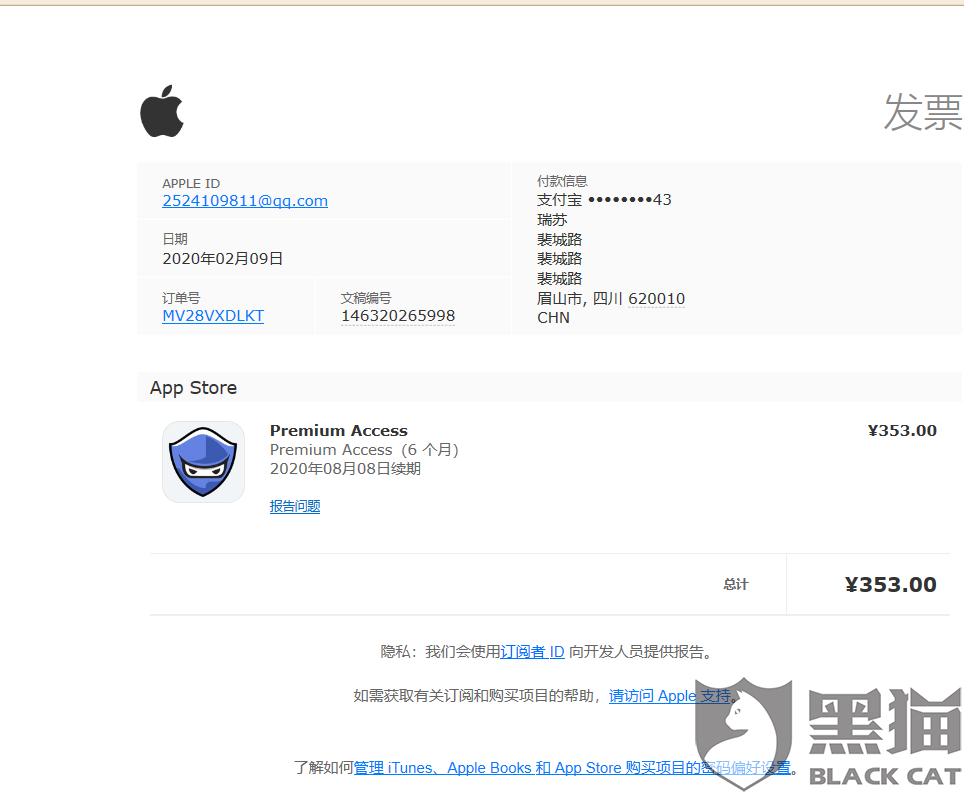
Task: Click the 眉山市, 四川 address line
Action: [610, 299]
